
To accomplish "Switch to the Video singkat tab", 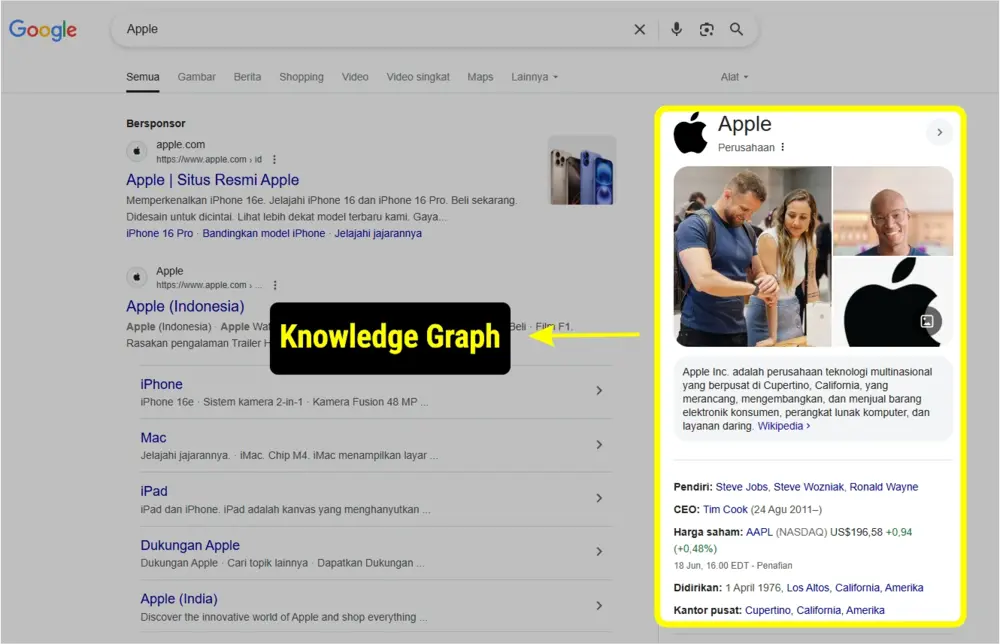I will click(418, 77).
